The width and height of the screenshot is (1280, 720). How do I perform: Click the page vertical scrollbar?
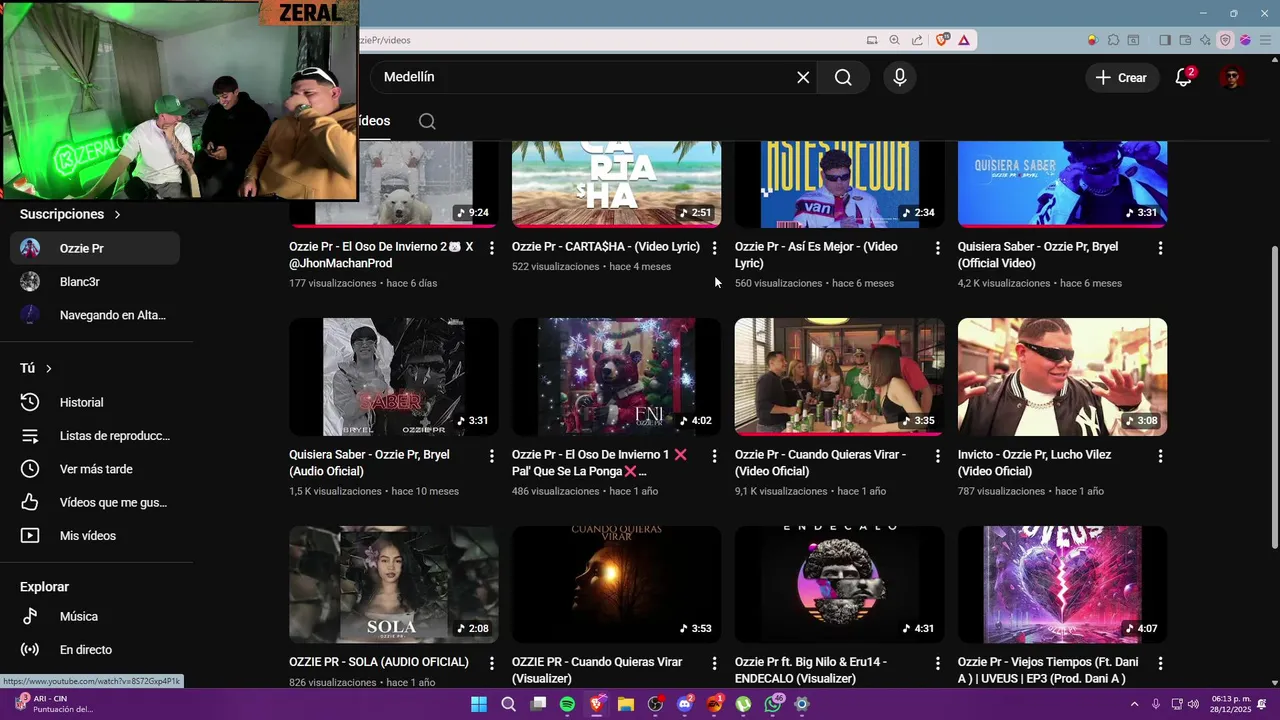pos(1274,397)
